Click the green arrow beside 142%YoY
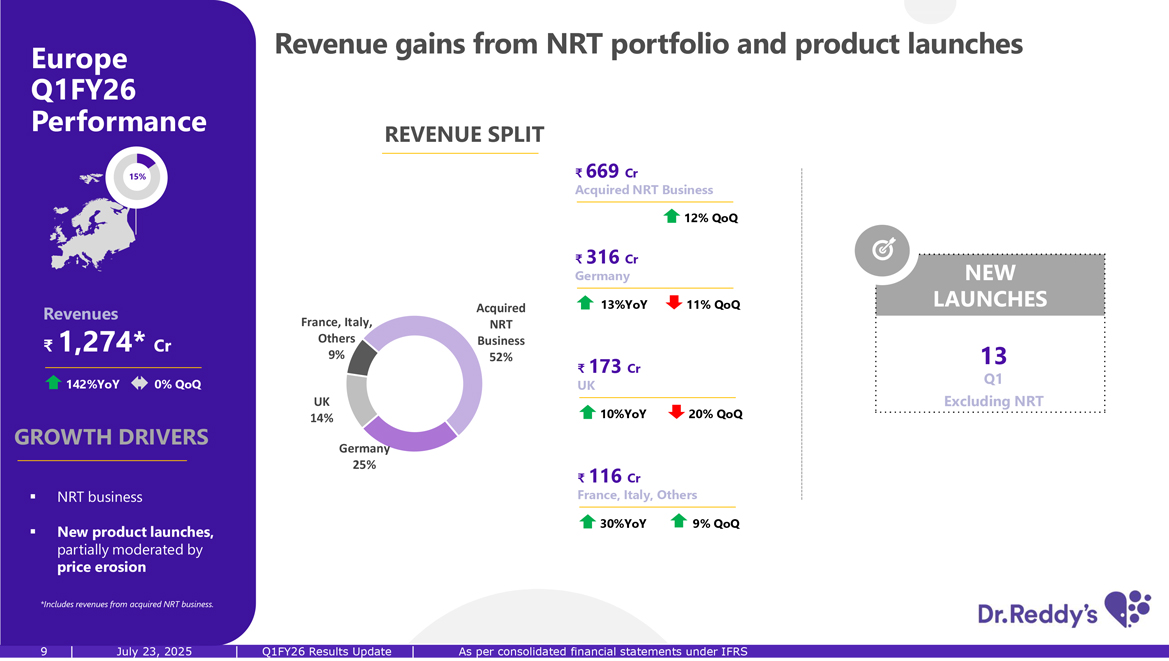This screenshot has width=1169, height=661. [53, 383]
